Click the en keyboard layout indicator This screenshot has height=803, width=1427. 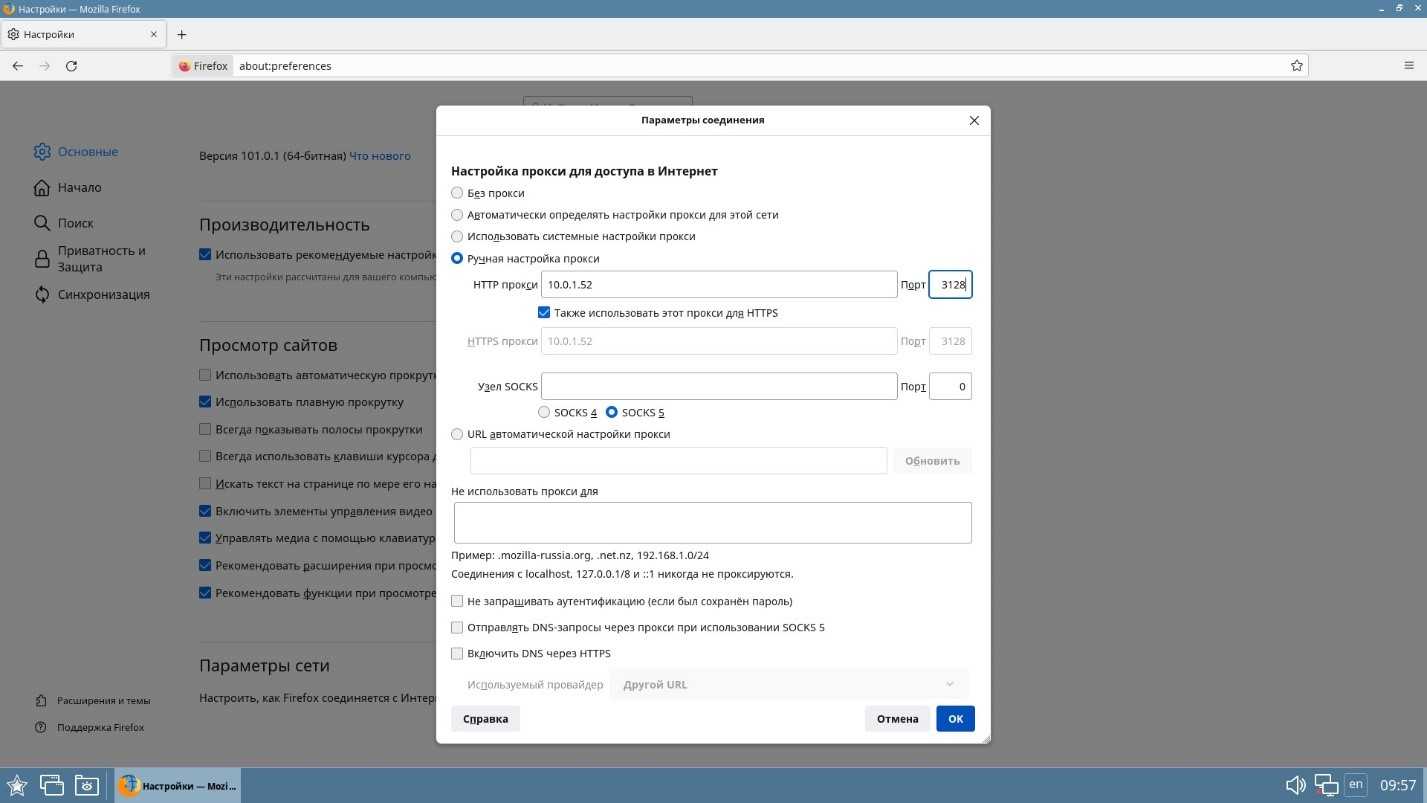1355,785
